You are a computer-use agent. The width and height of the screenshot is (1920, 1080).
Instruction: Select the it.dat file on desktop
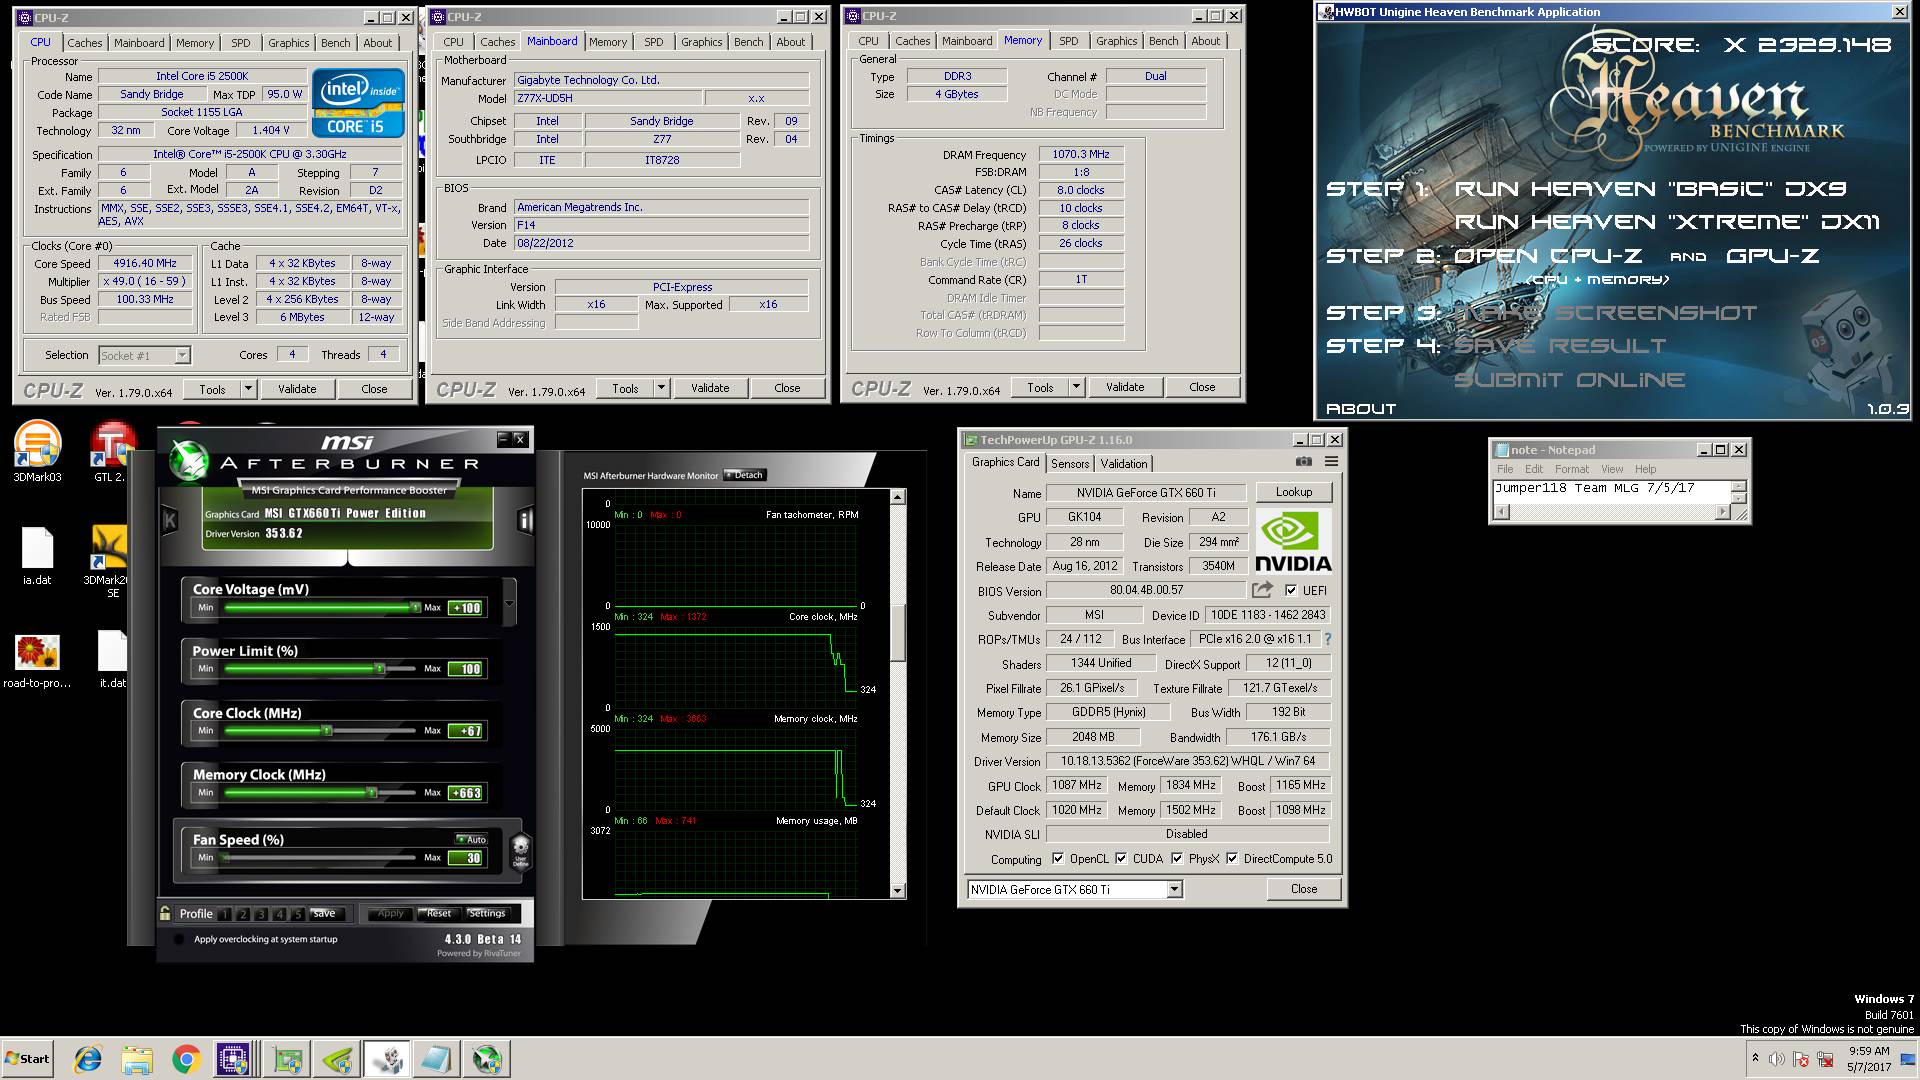tap(112, 661)
